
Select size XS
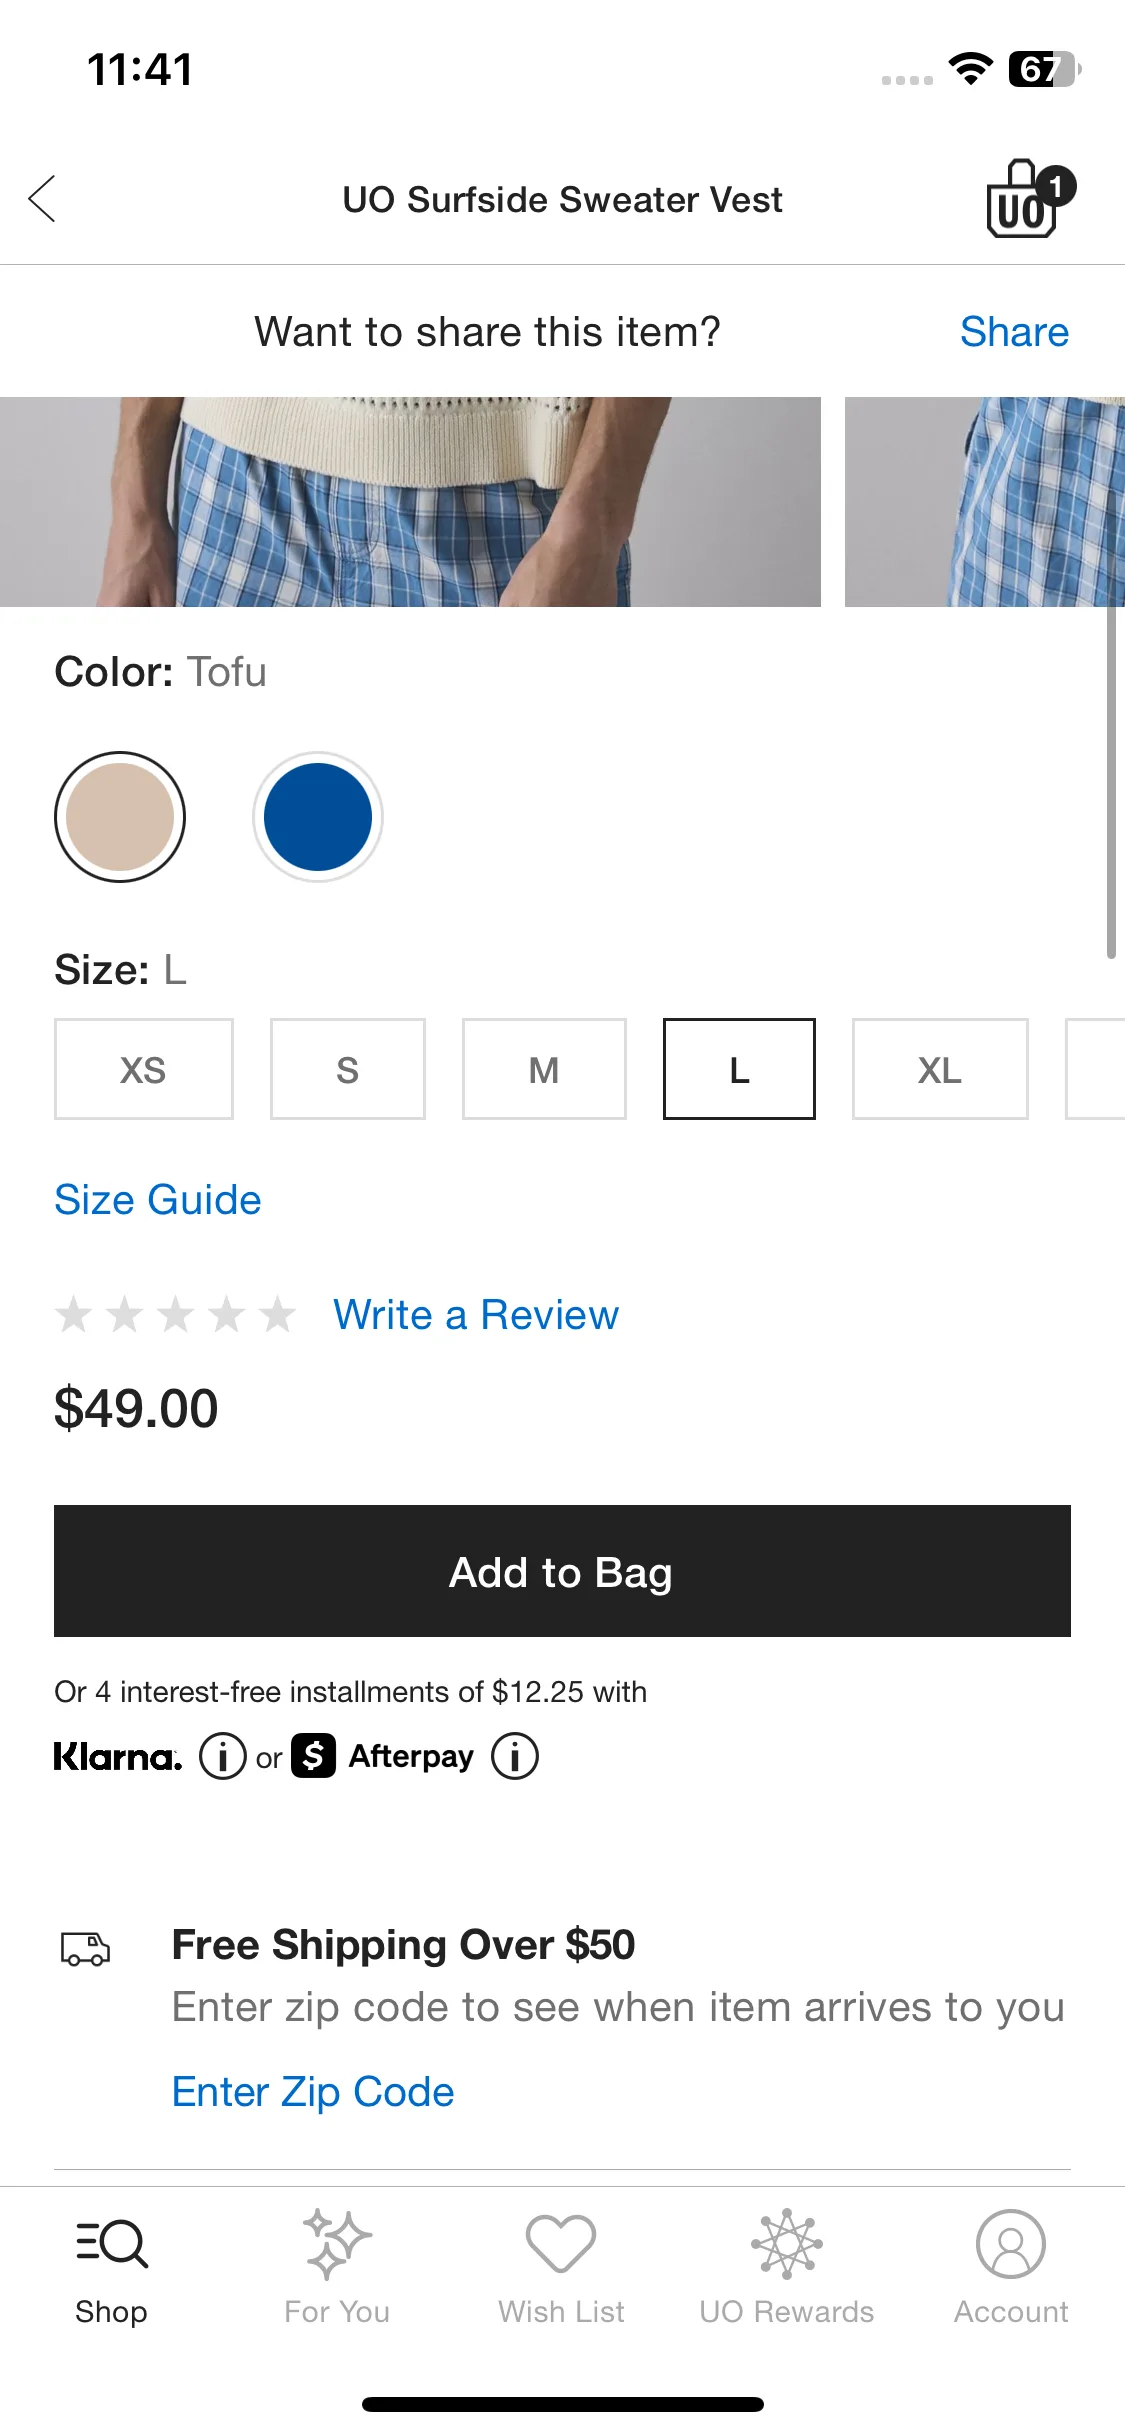pyautogui.click(x=144, y=1069)
